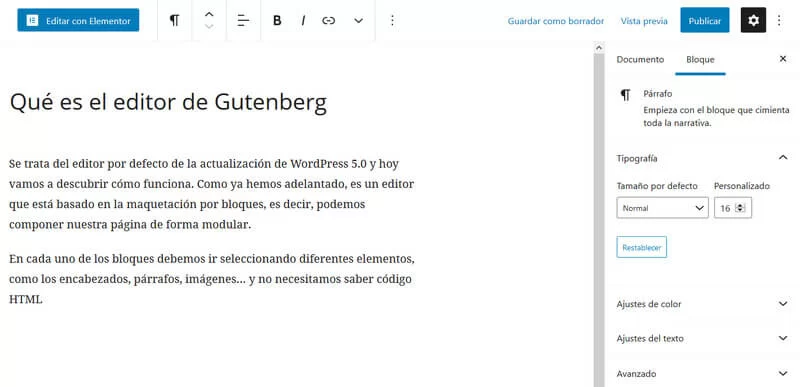Click Guardar como borrador
This screenshot has height=387, width=800.
coord(556,21)
